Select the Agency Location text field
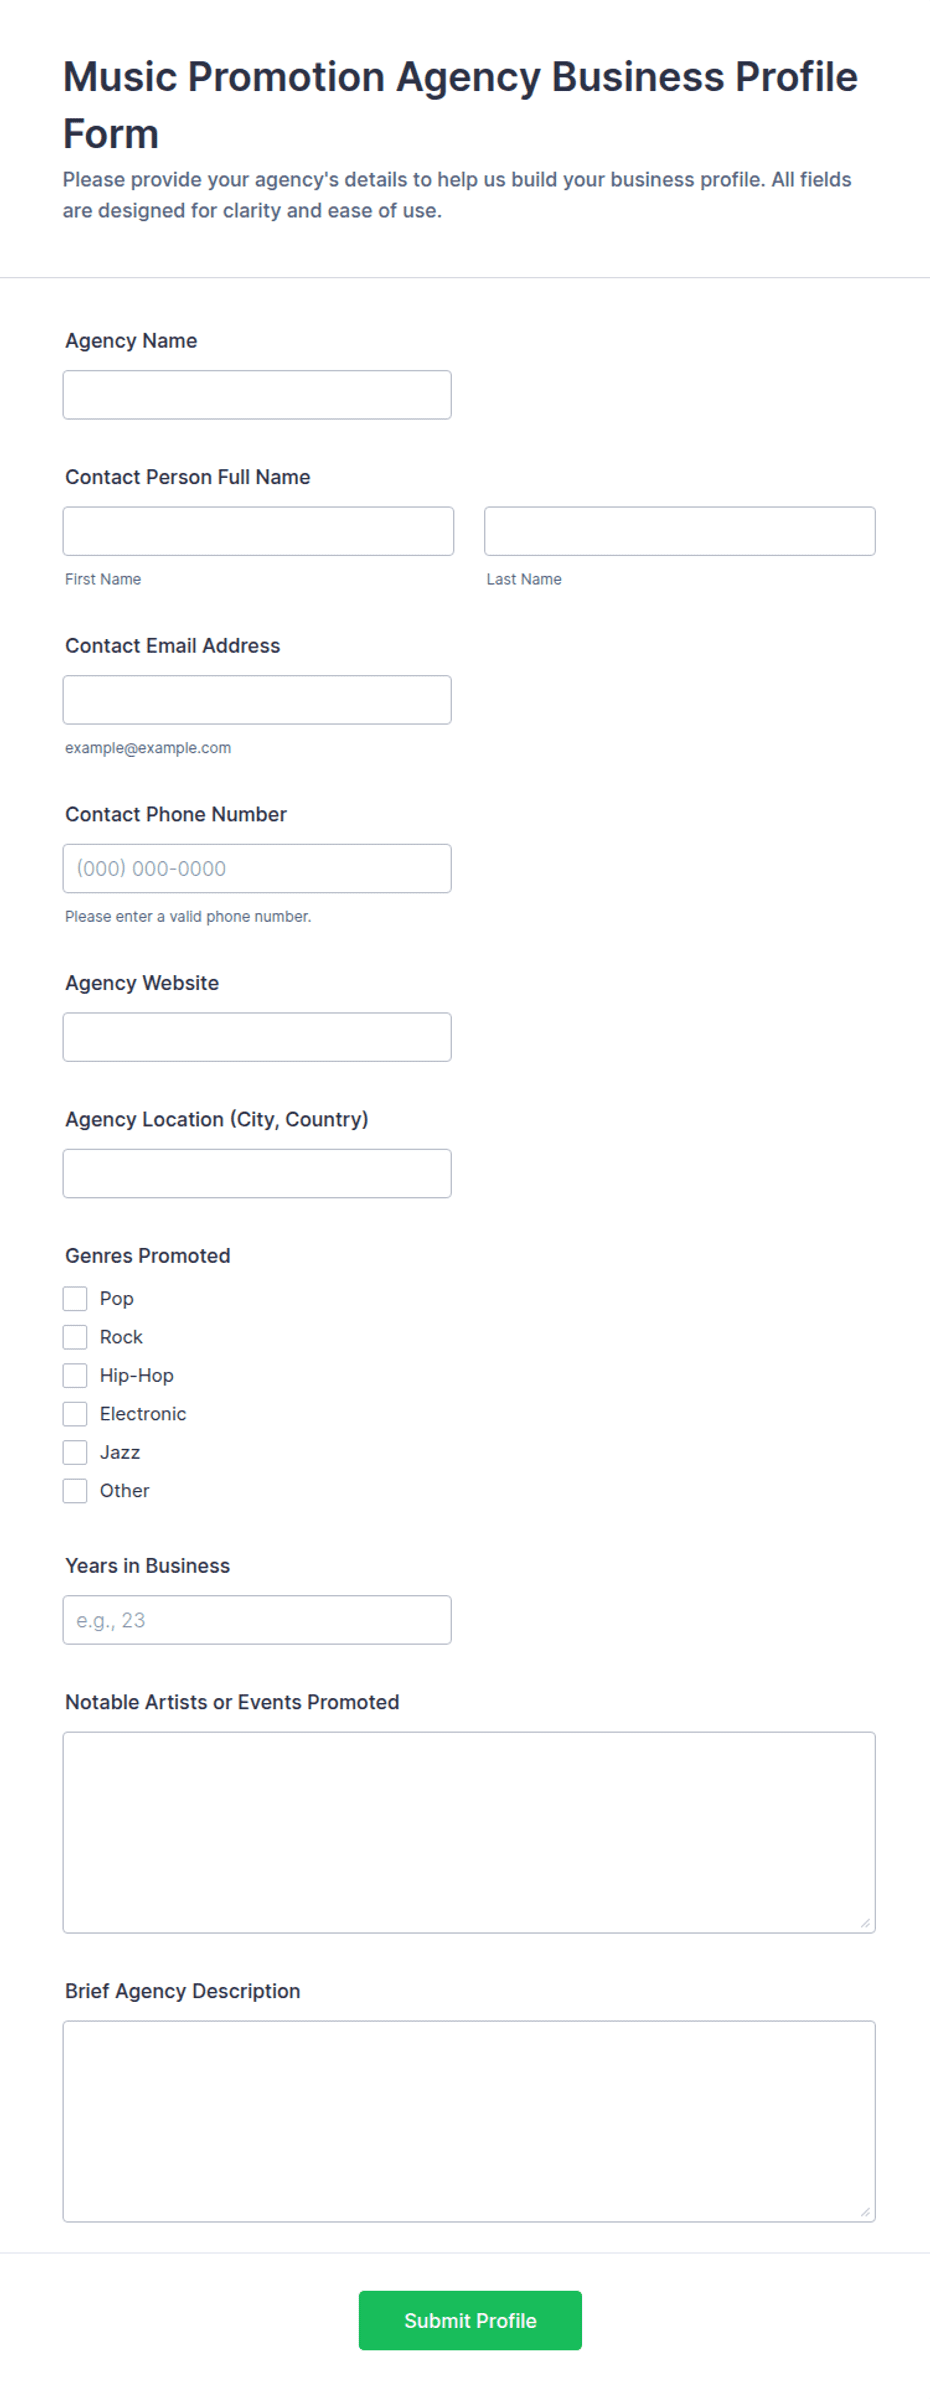Screen dimensions: 930x2399 [x=257, y=1174]
